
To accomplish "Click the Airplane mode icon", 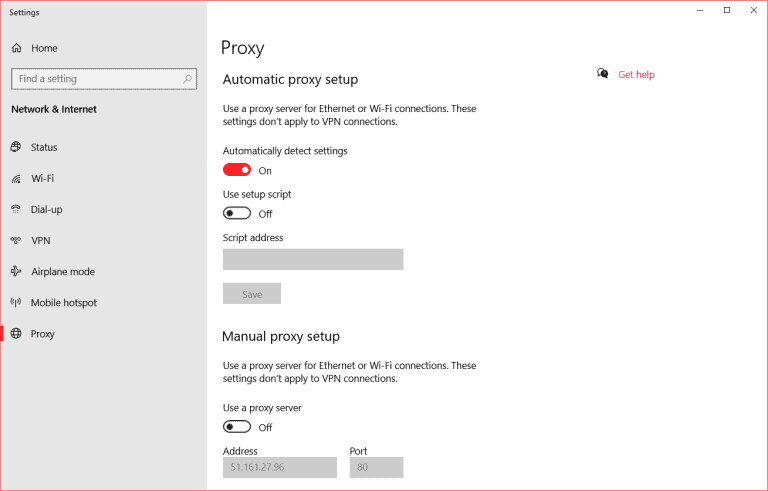I will coord(16,272).
